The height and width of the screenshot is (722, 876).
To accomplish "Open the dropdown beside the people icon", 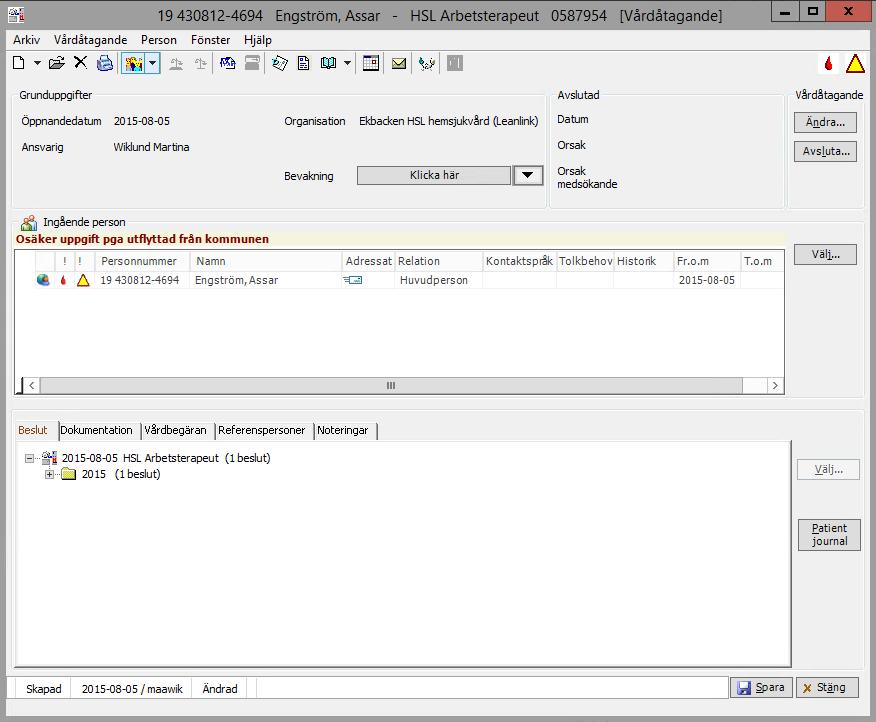I will click(x=153, y=63).
